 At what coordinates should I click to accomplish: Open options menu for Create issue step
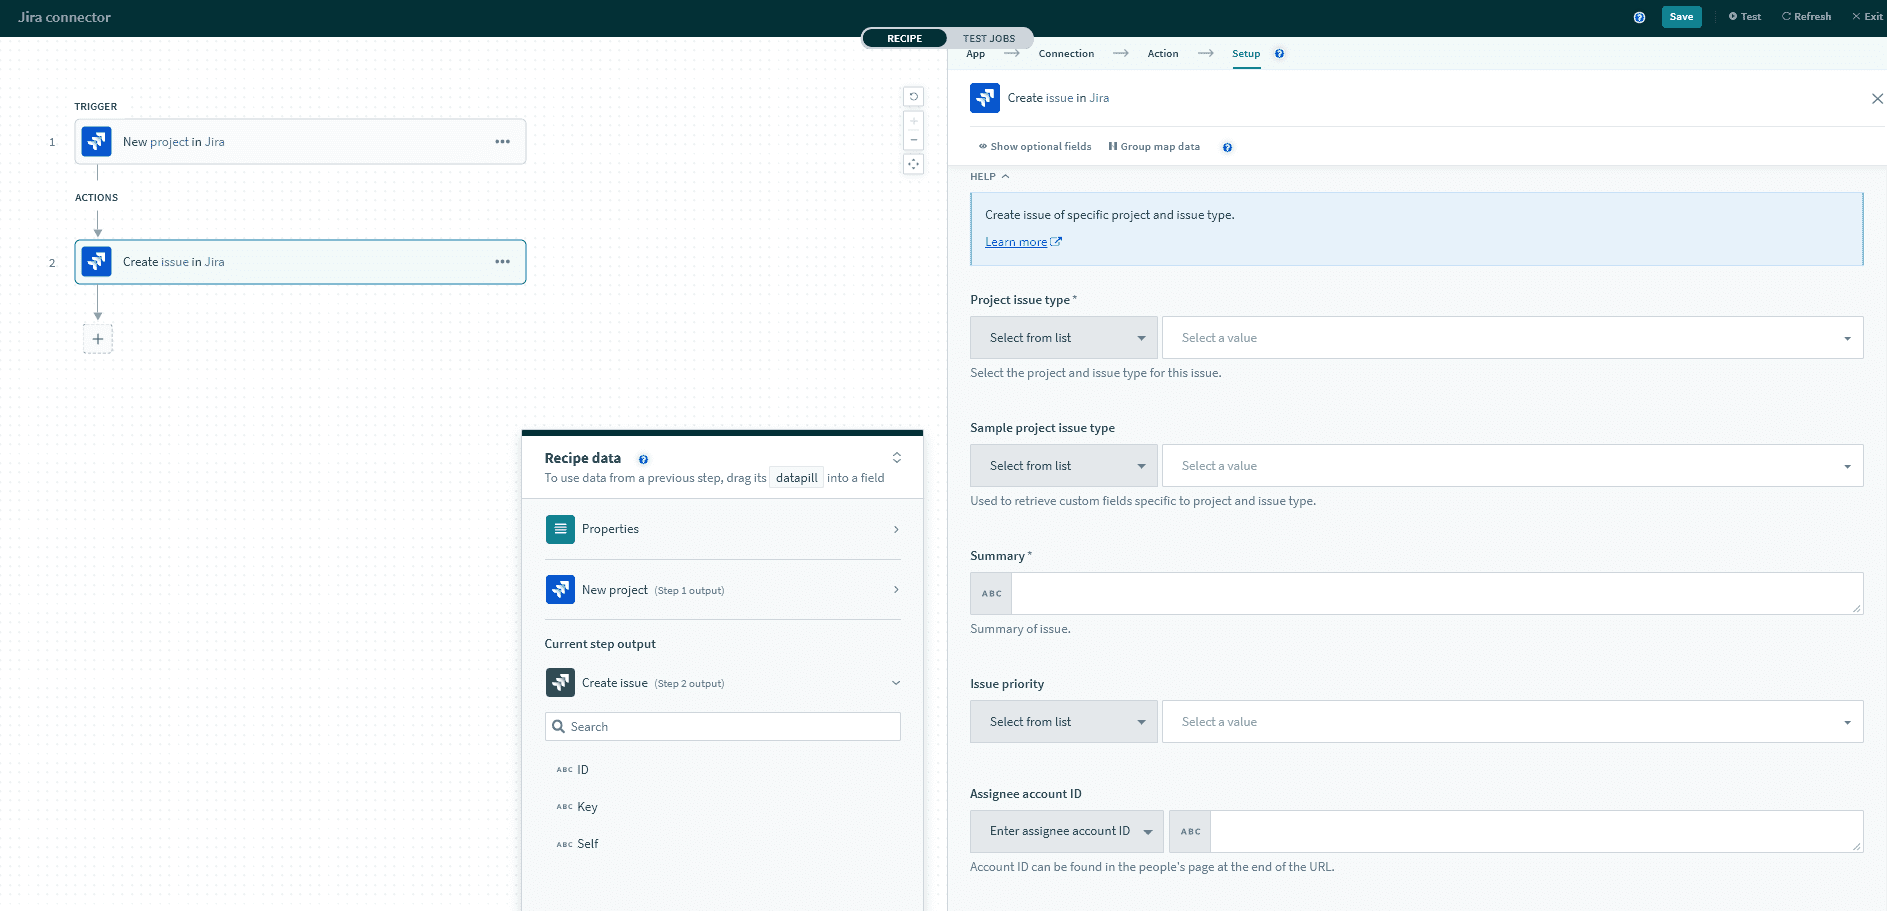click(x=502, y=262)
